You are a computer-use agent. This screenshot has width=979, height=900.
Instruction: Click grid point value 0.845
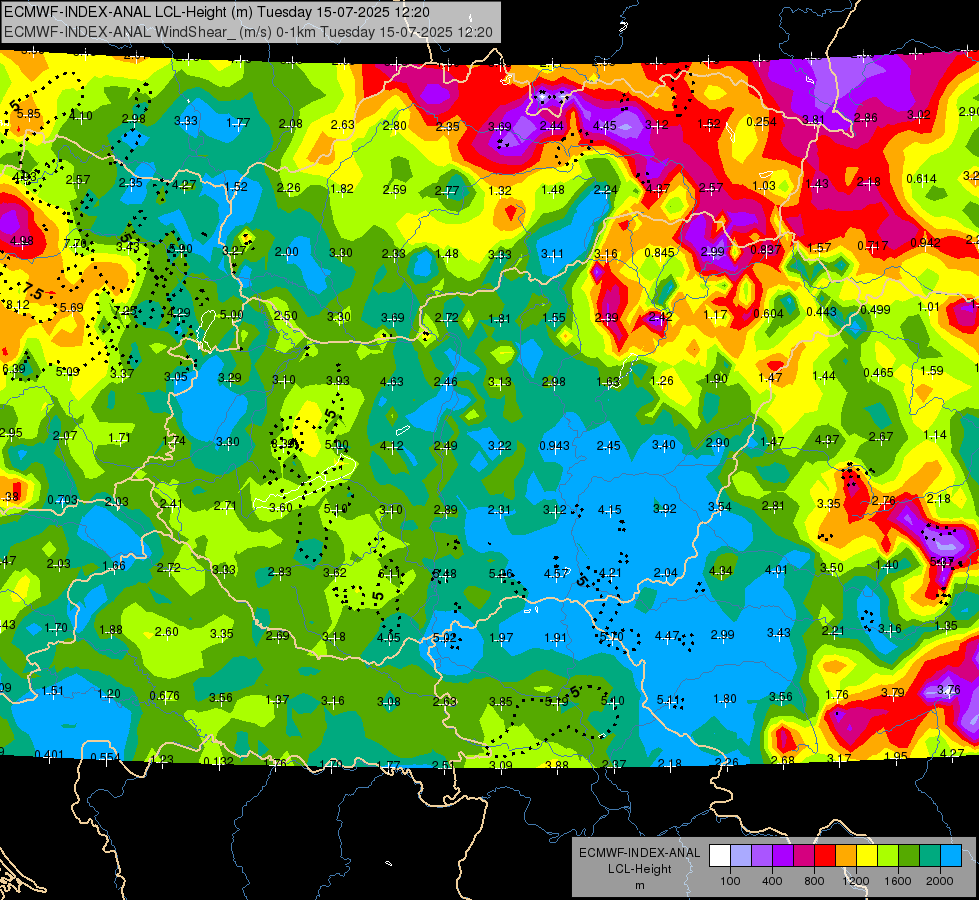[659, 252]
